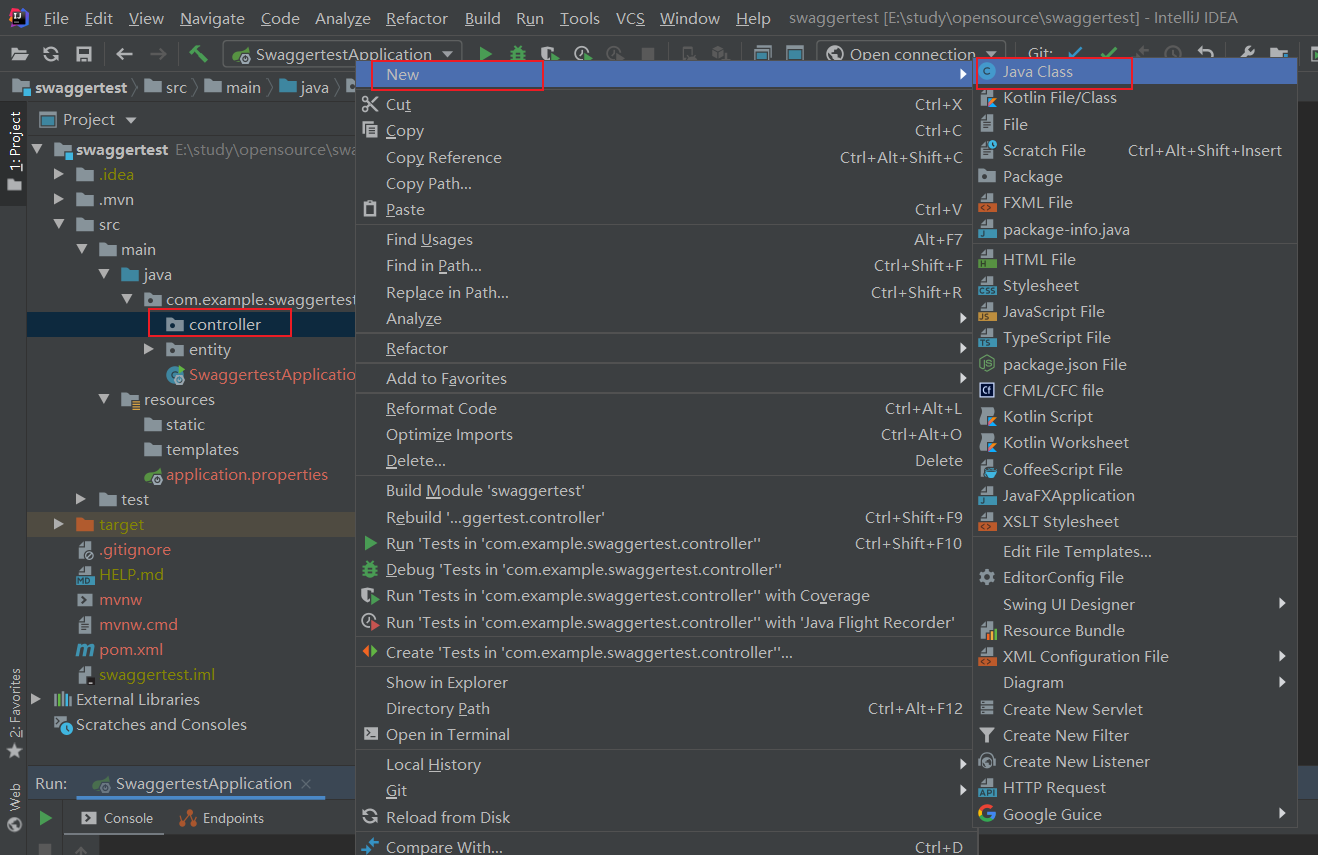Image resolution: width=1318 pixels, height=855 pixels.
Task: Select Open in Terminal context item
Action: [664, 735]
